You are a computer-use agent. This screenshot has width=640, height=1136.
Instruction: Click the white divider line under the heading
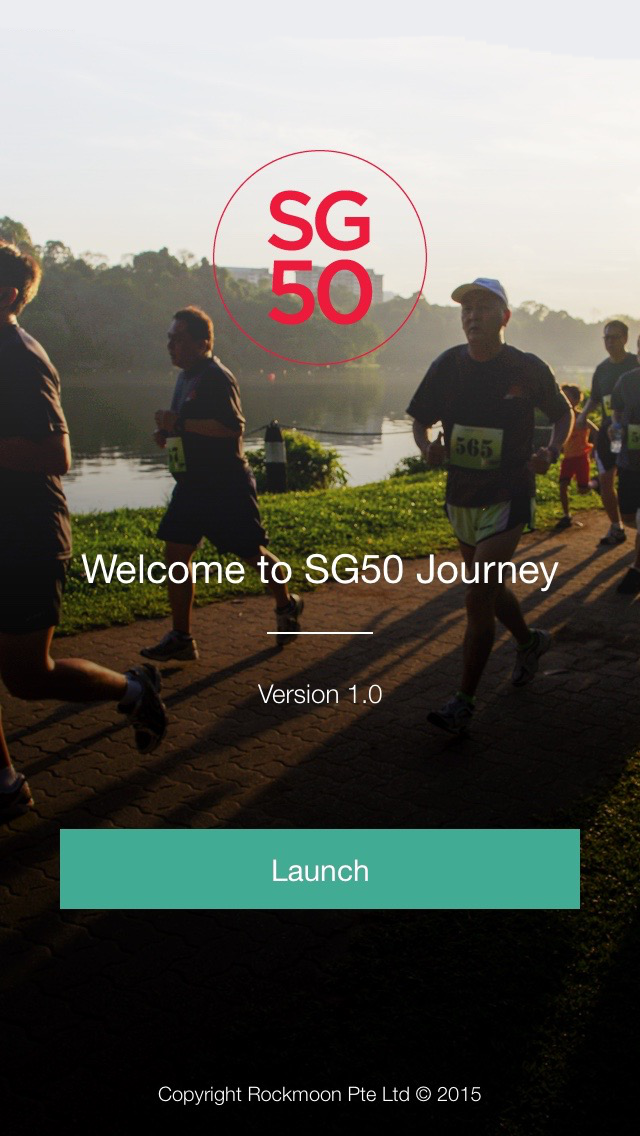point(320,632)
